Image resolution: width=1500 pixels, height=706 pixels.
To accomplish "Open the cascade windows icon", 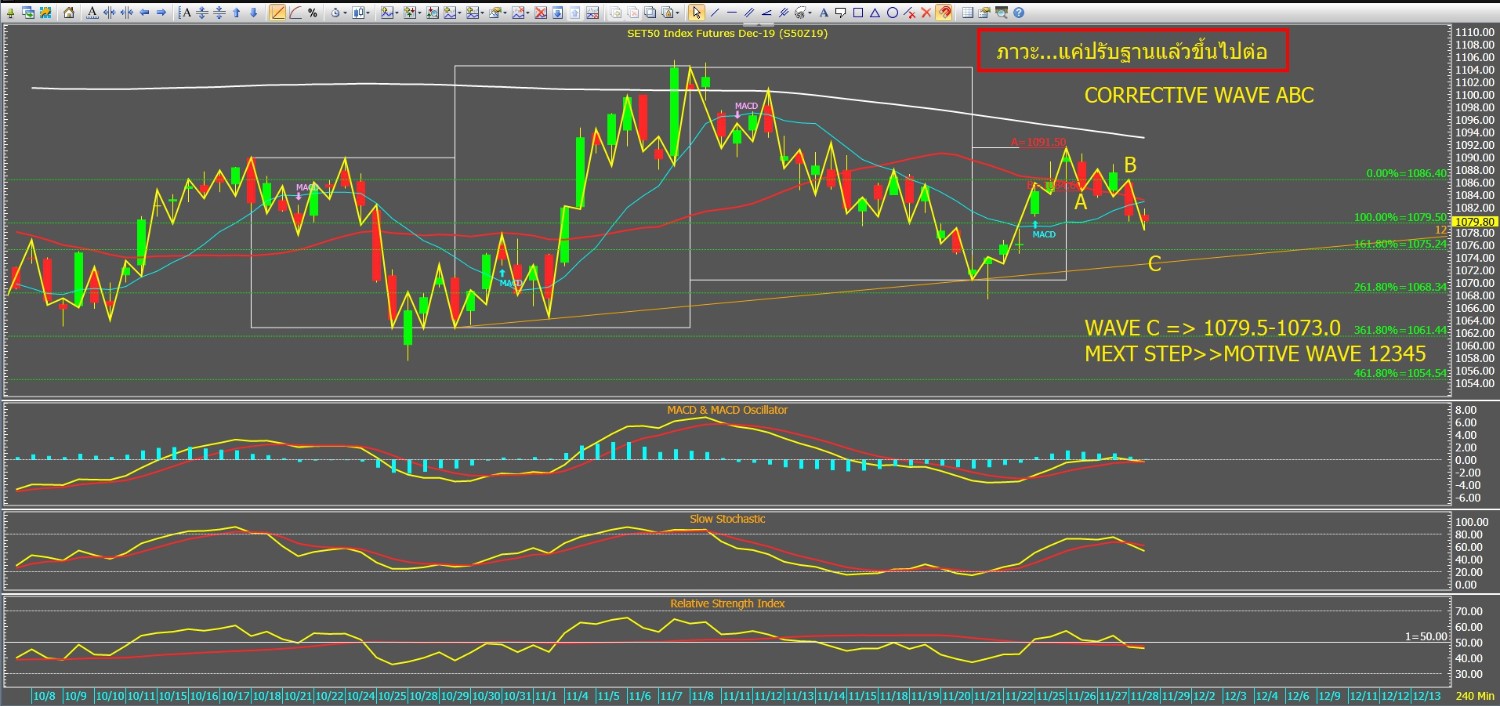I will tap(28, 13).
